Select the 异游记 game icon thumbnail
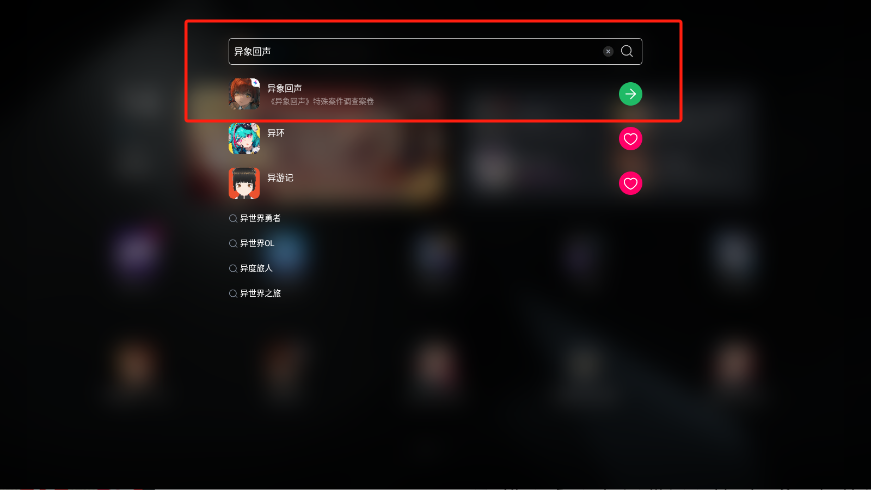 [x=244, y=183]
